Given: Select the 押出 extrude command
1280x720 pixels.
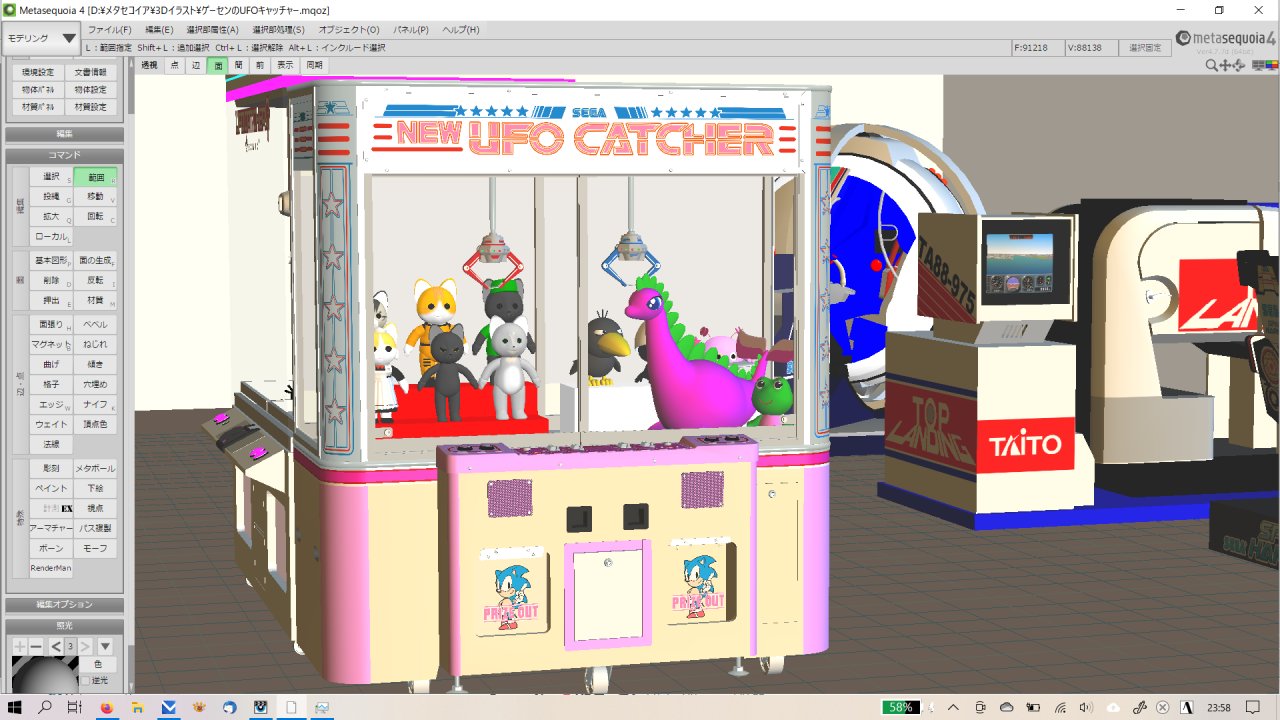Looking at the screenshot, I should coord(51,301).
